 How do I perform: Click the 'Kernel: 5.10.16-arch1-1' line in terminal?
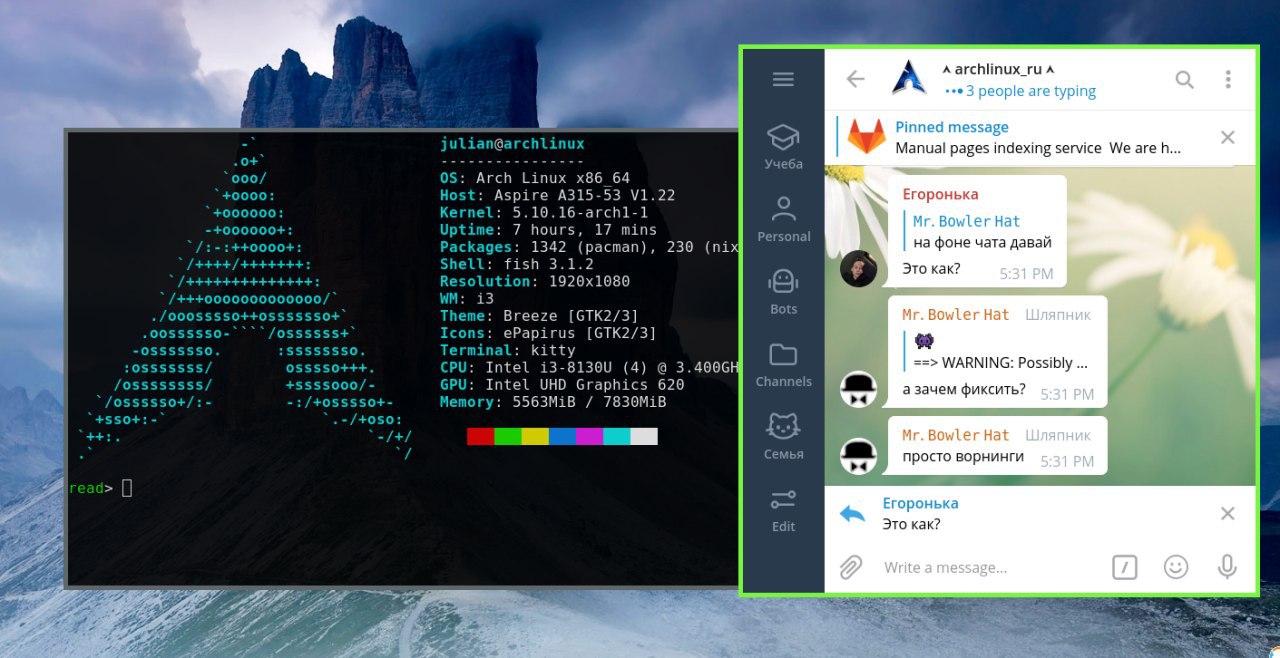point(544,213)
